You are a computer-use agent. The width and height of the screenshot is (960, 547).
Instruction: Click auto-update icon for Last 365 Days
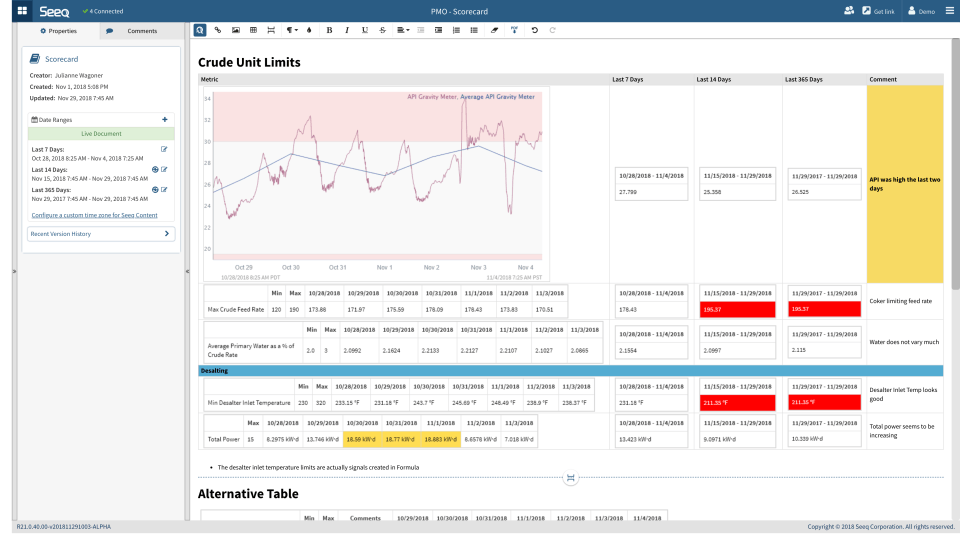tap(155, 190)
